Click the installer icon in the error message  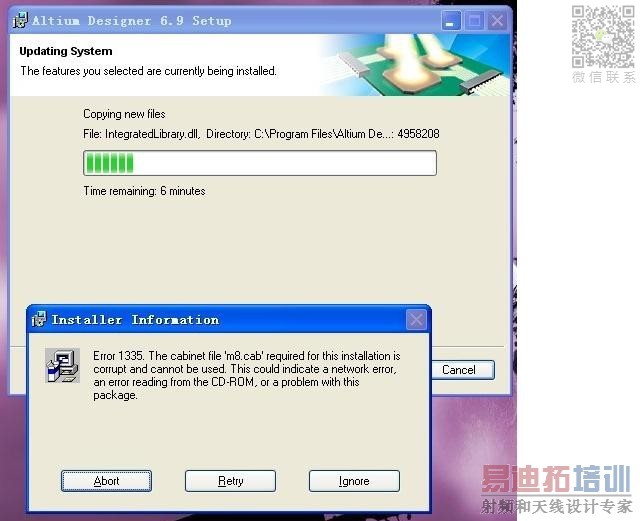pyautogui.click(x=62, y=365)
